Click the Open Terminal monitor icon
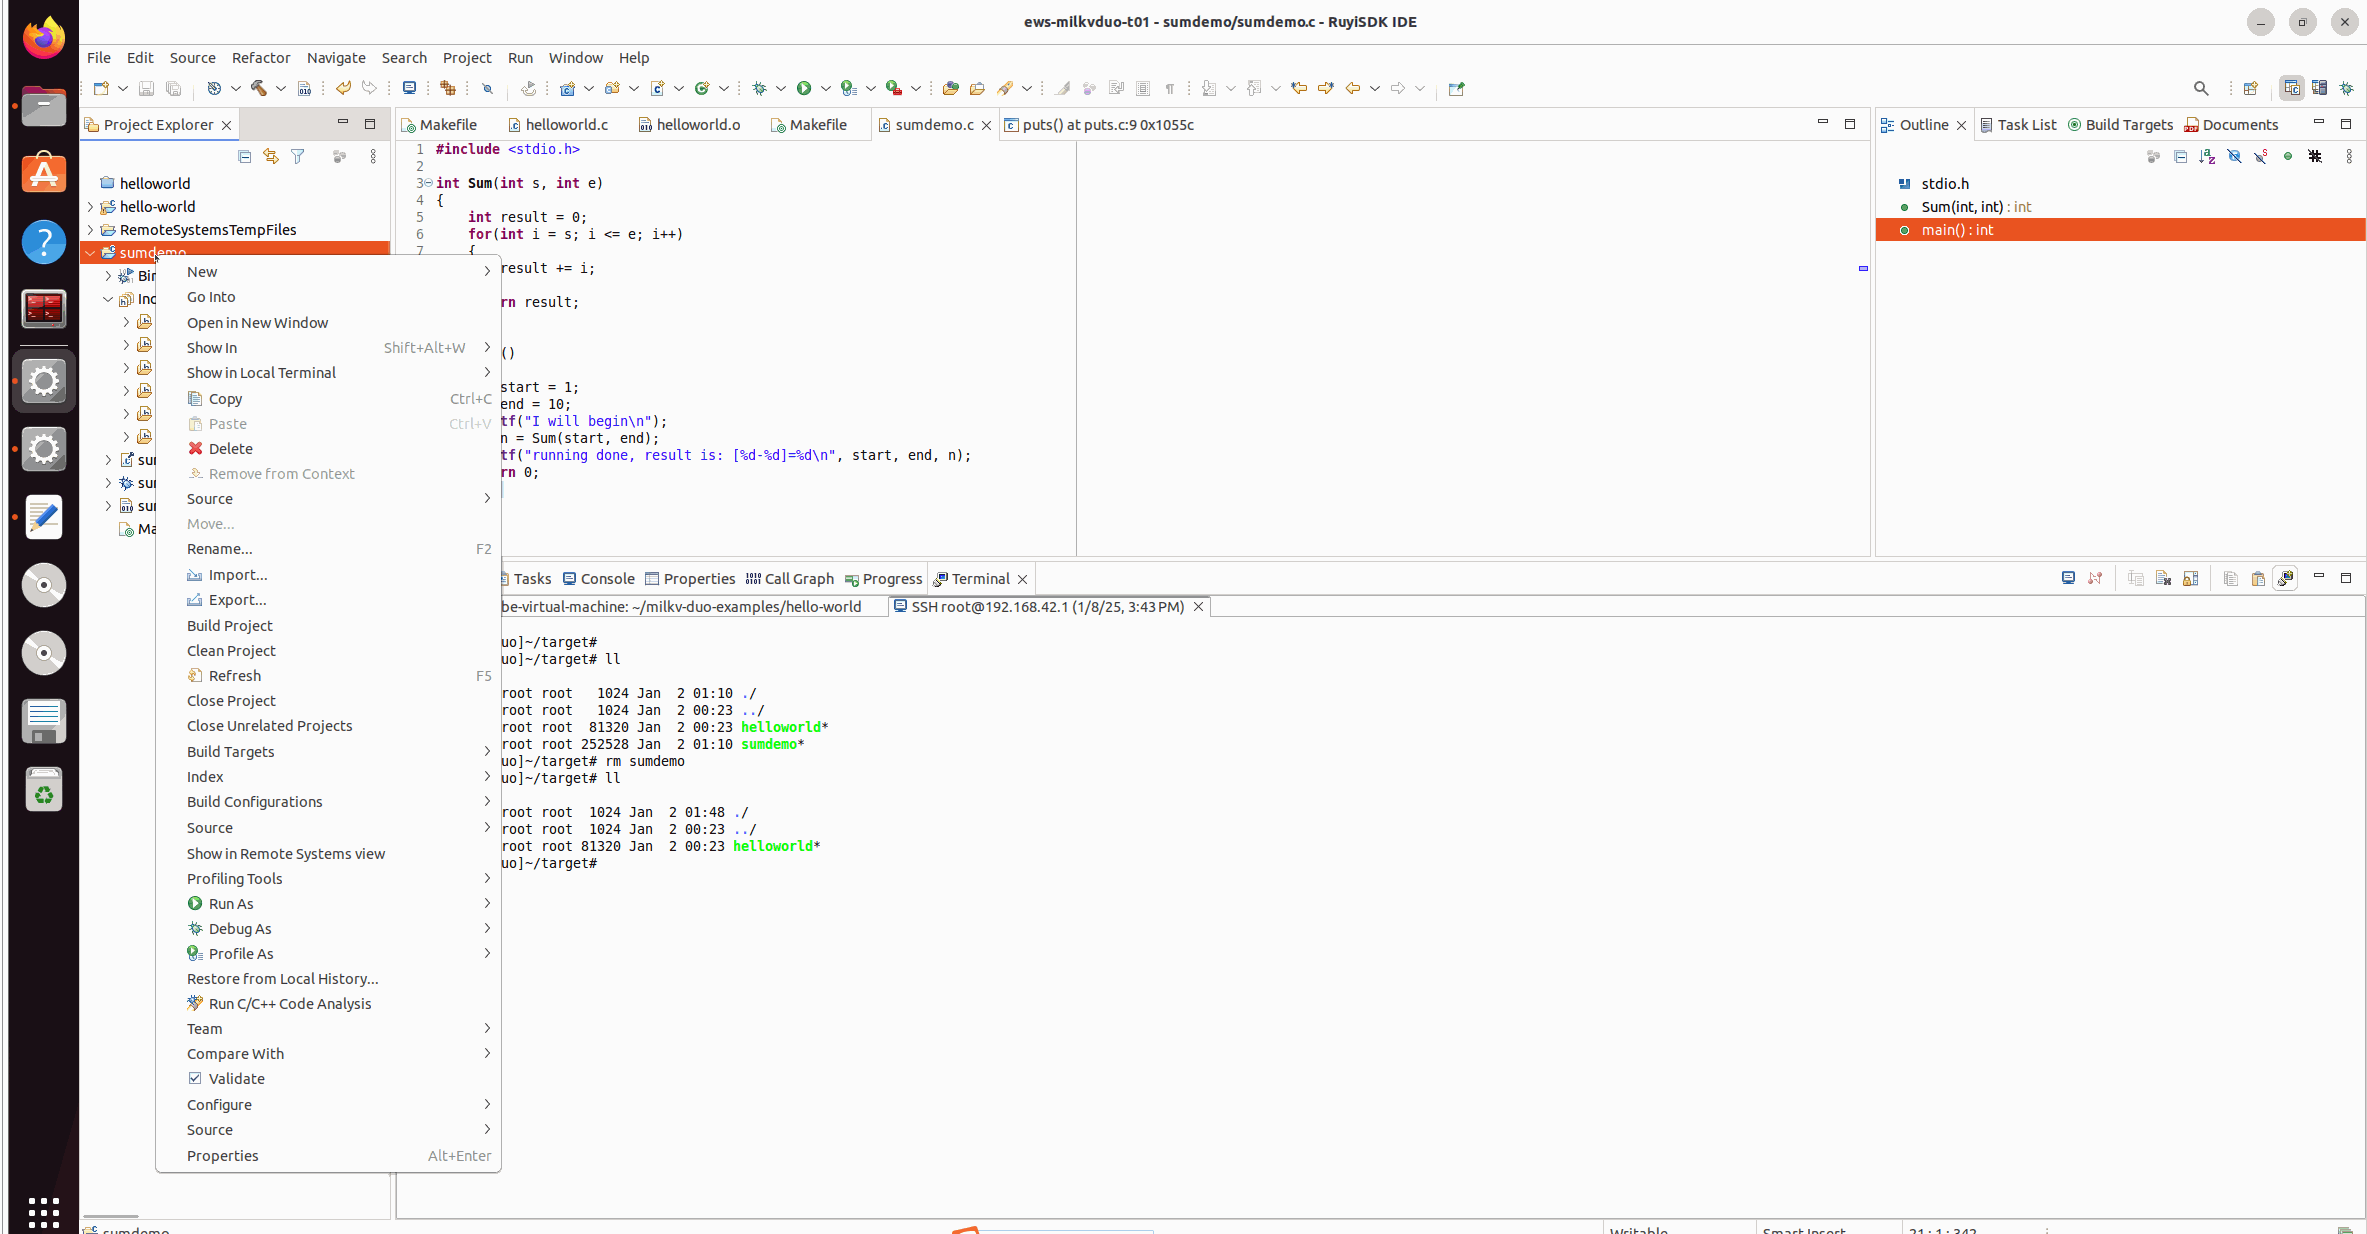Image resolution: width=2367 pixels, height=1234 pixels. [2068, 578]
